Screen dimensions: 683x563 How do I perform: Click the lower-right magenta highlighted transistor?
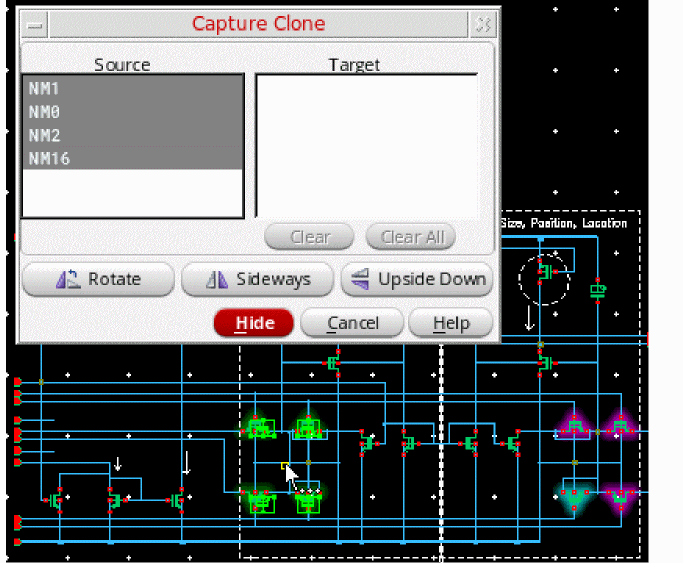click(619, 494)
